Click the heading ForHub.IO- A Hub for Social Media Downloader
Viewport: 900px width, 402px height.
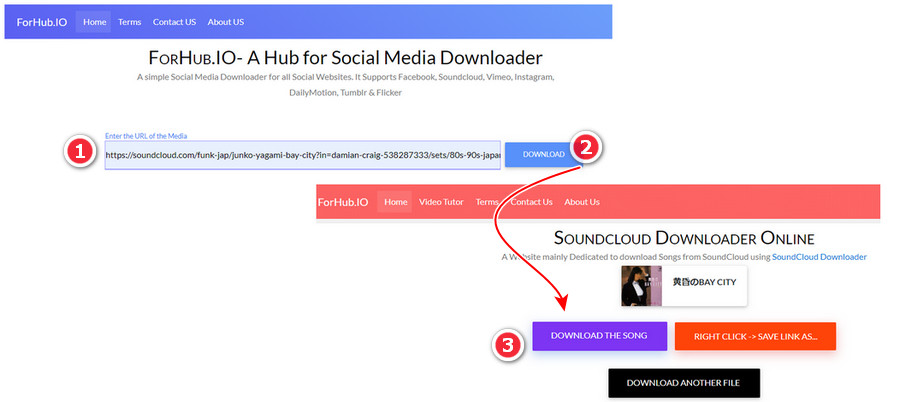(346, 57)
